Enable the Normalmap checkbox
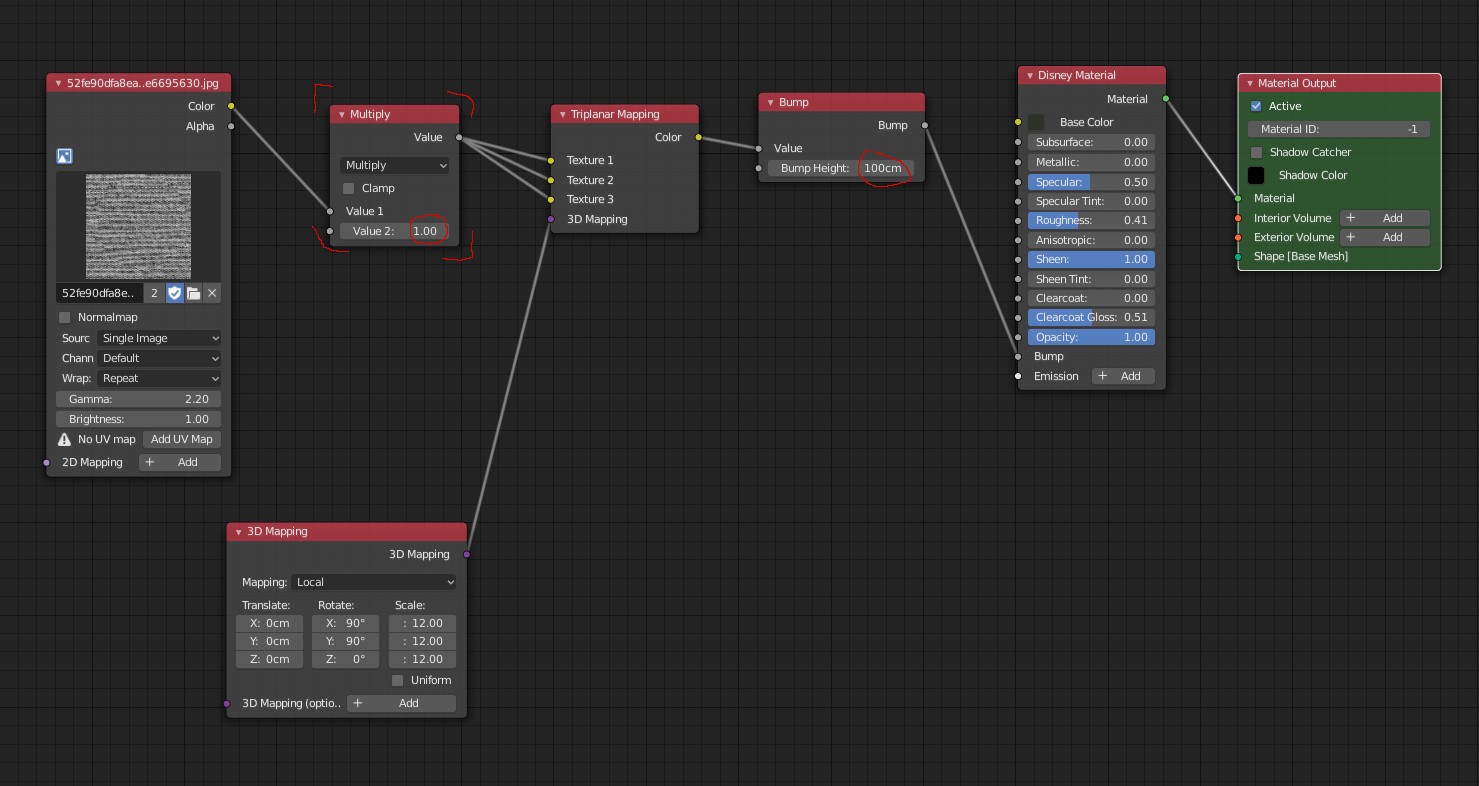1479x786 pixels. click(65, 317)
